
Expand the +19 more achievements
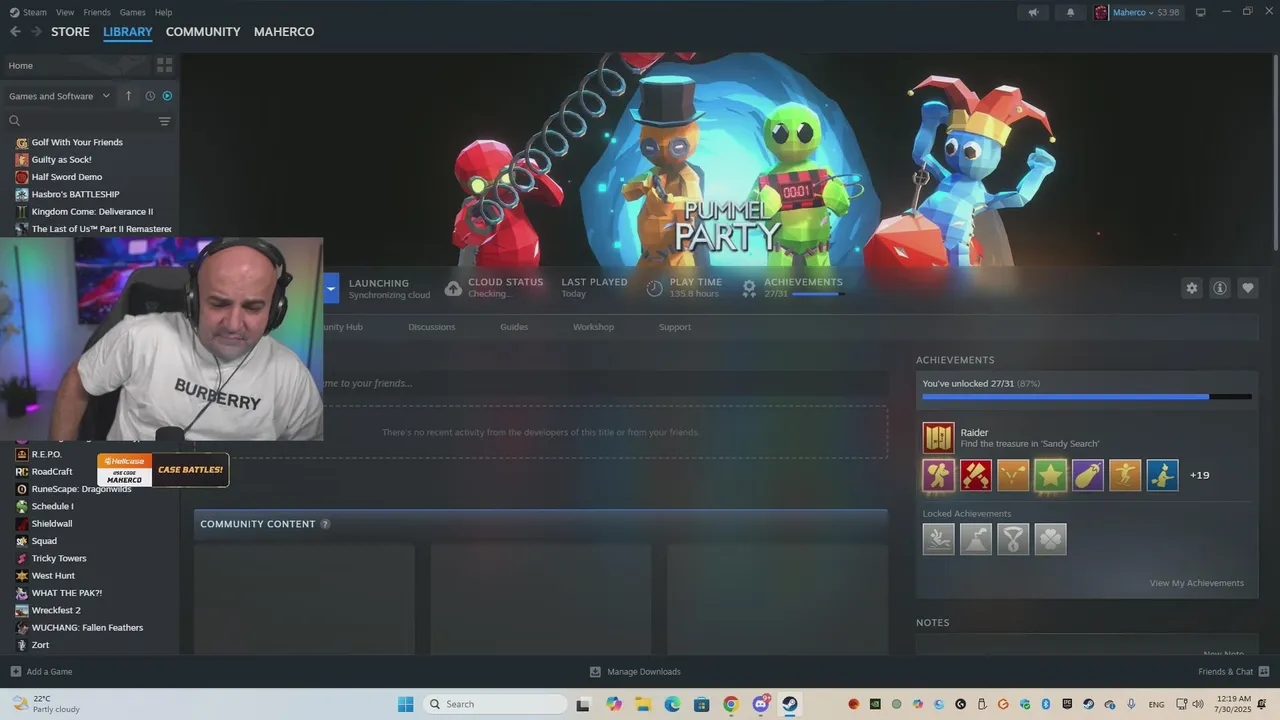click(1199, 475)
